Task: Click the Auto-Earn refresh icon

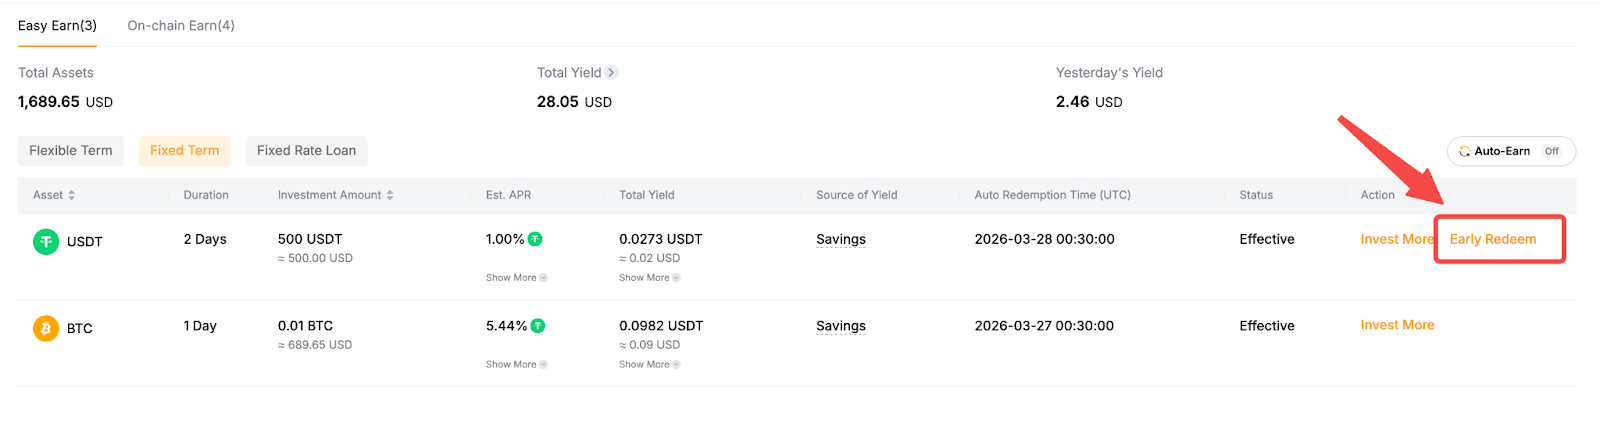Action: pos(1464,151)
